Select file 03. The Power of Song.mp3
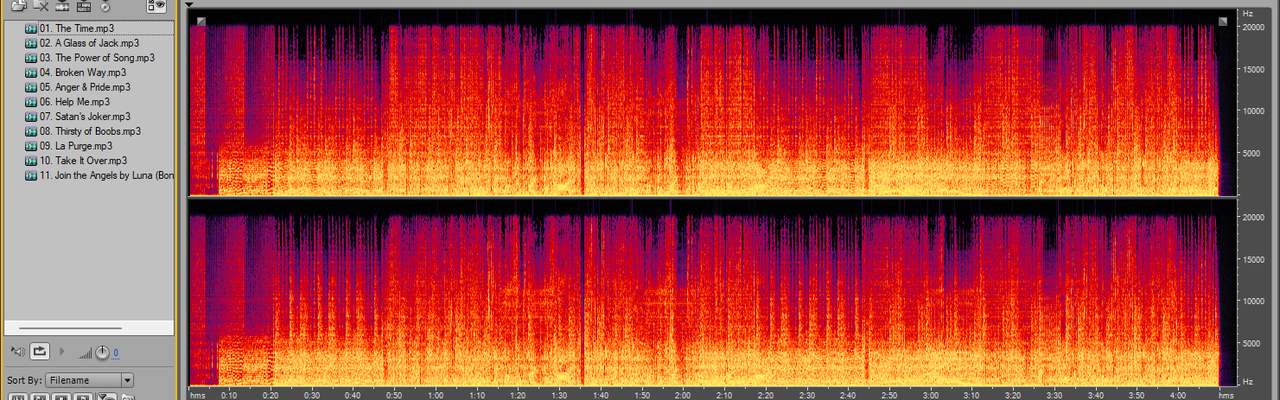Image resolution: width=1280 pixels, height=400 pixels. [x=97, y=58]
